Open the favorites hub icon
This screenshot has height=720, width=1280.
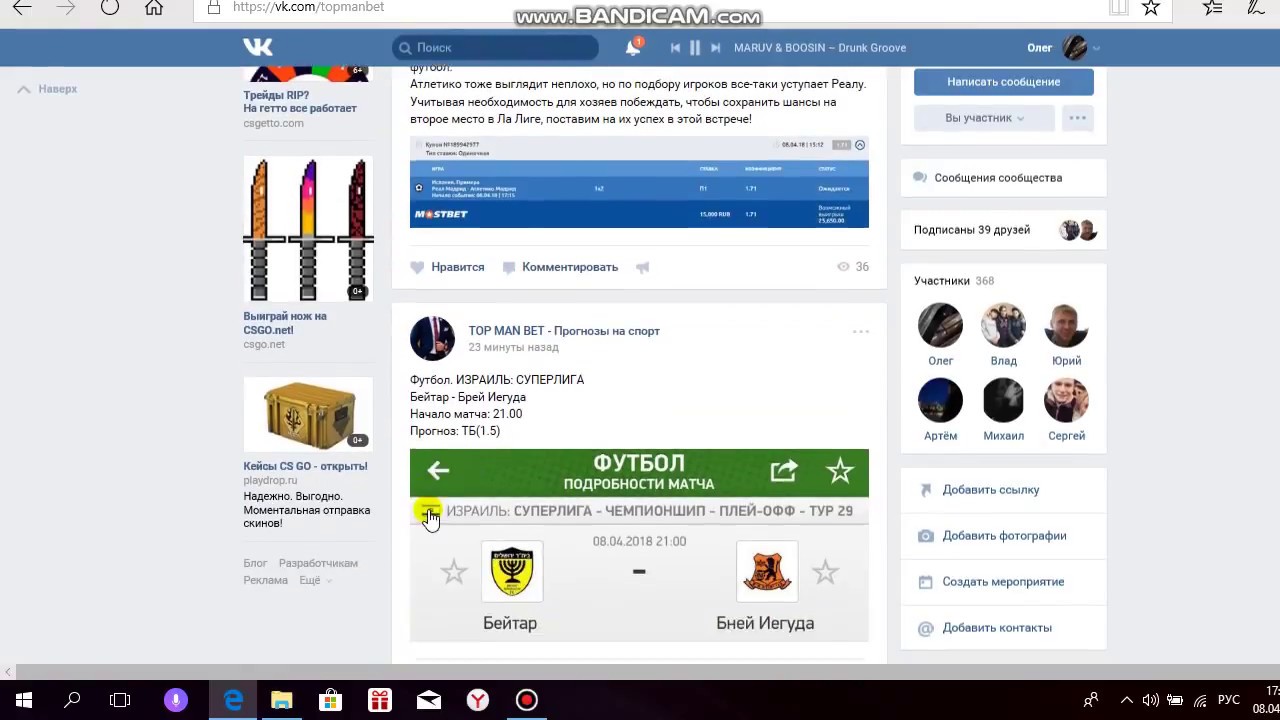coord(1213,7)
